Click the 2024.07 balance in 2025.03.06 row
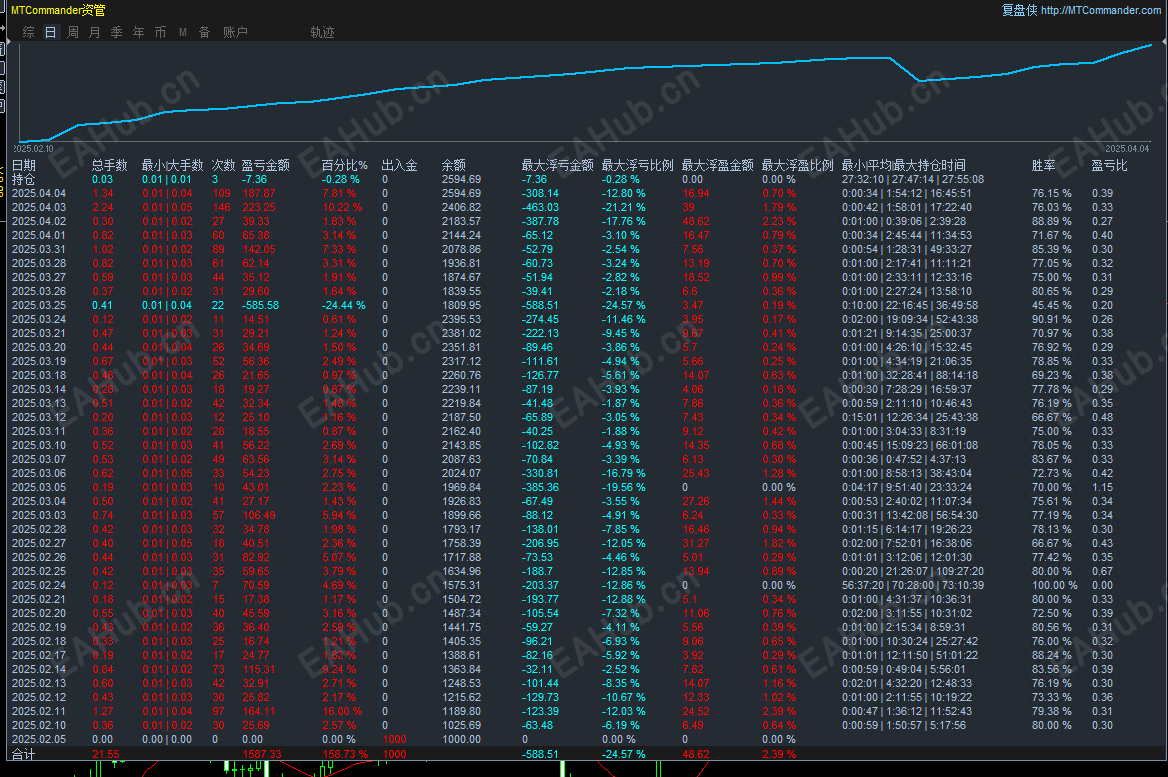This screenshot has width=1168, height=777. pyautogui.click(x=461, y=473)
